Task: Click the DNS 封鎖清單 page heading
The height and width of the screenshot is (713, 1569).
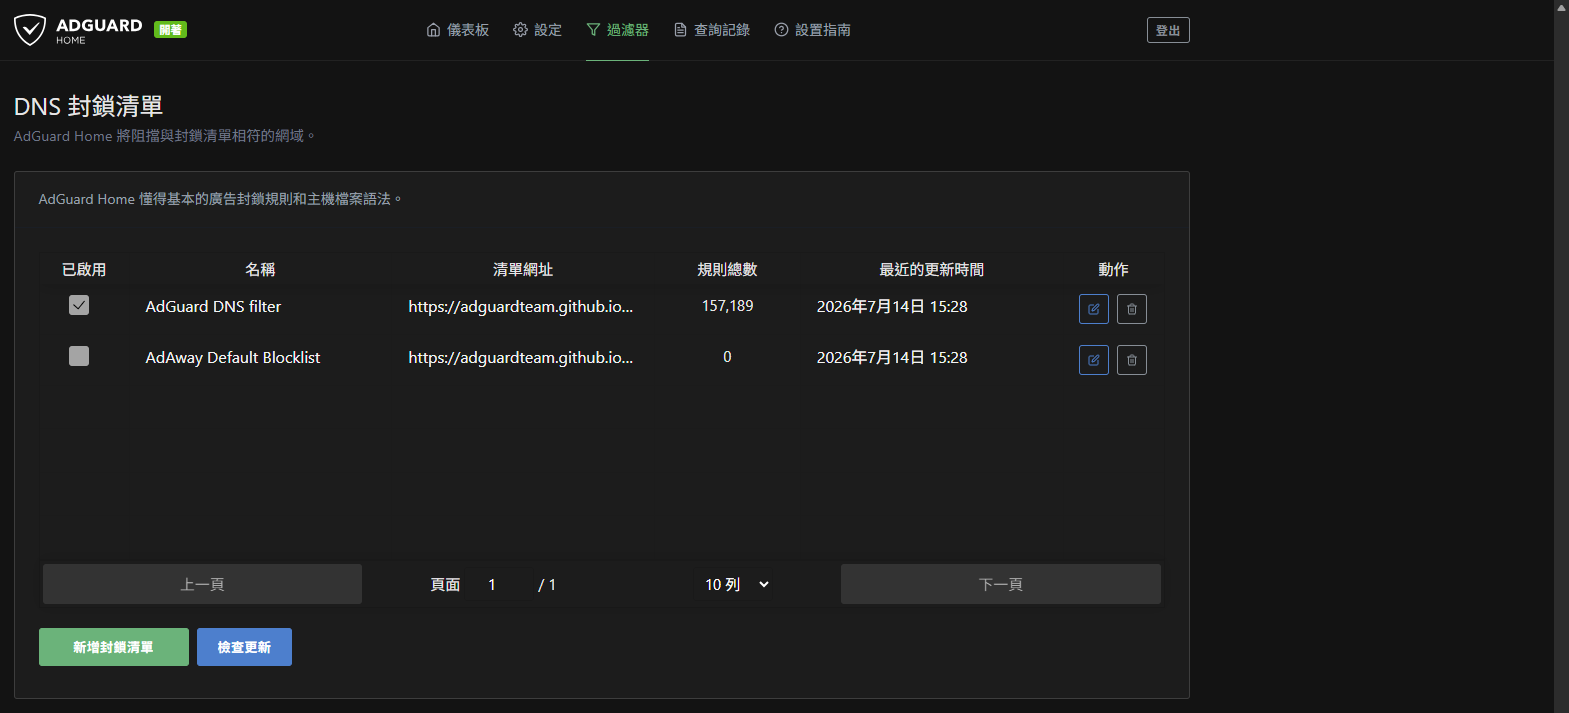Action: 88,106
